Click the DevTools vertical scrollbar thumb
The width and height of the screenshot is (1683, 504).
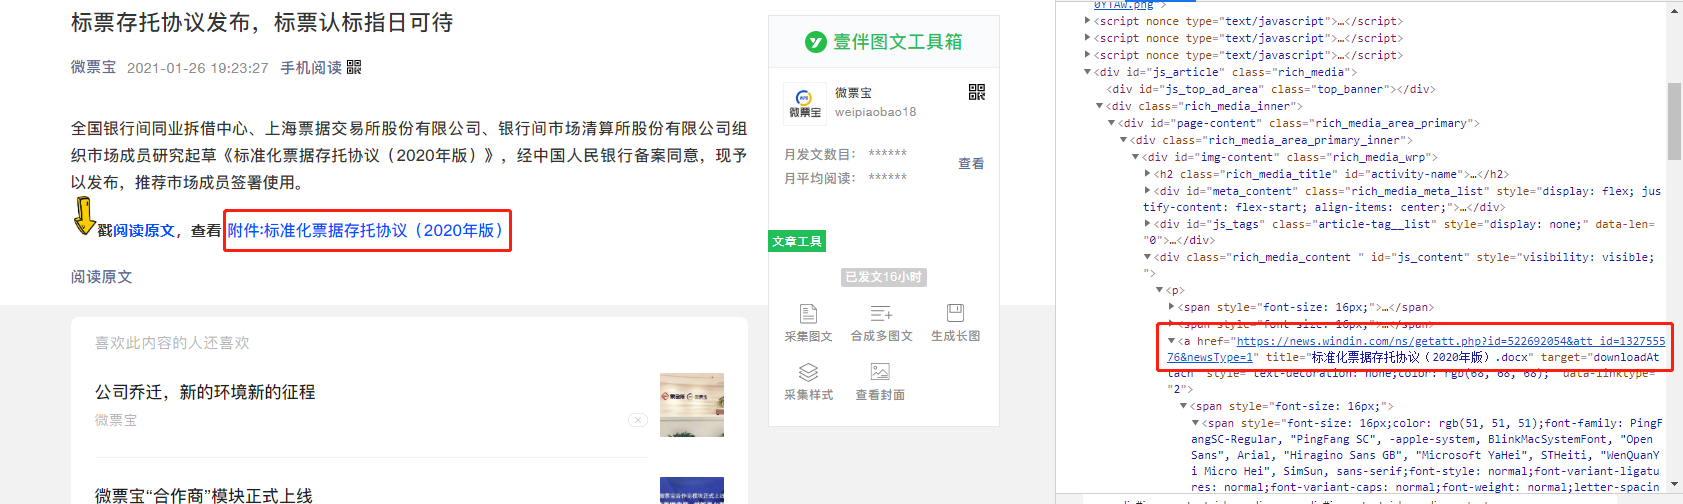(1674, 121)
